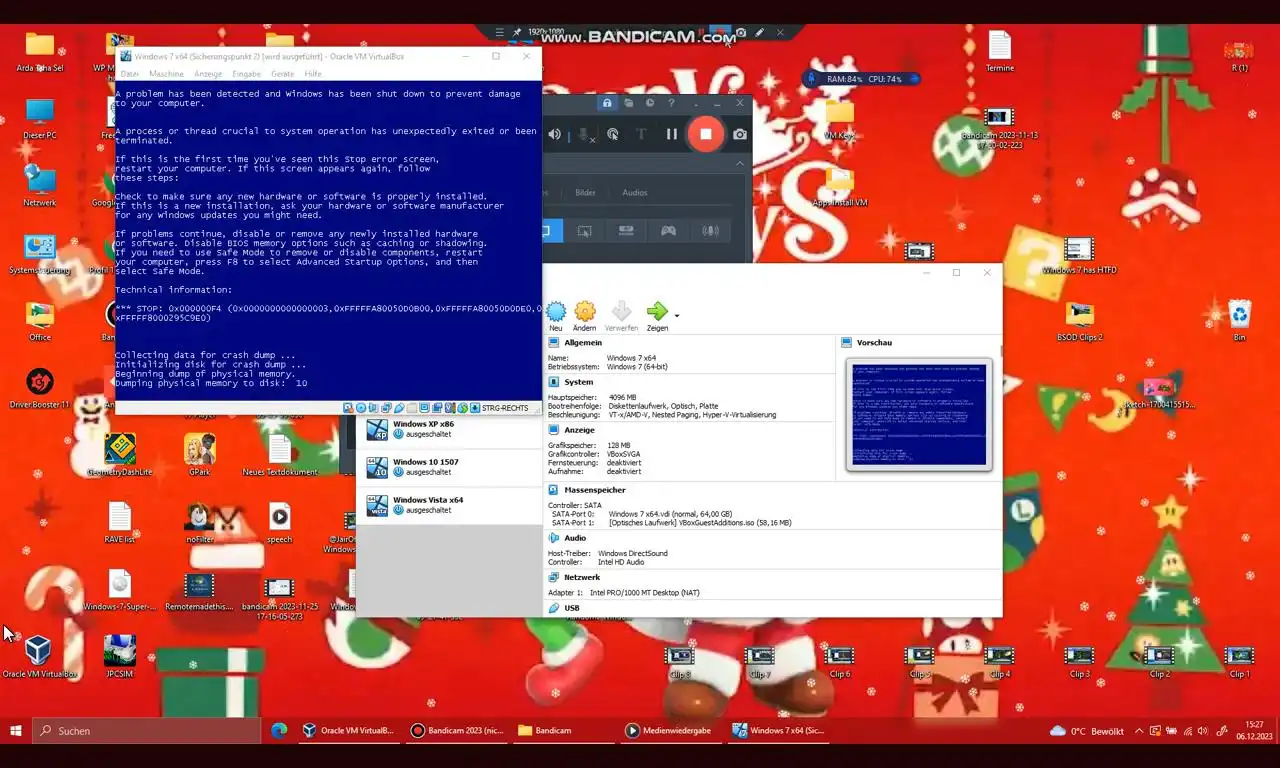Image resolution: width=1280 pixels, height=768 pixels.
Task: Click the System section header in VirtualBox
Action: [578, 382]
